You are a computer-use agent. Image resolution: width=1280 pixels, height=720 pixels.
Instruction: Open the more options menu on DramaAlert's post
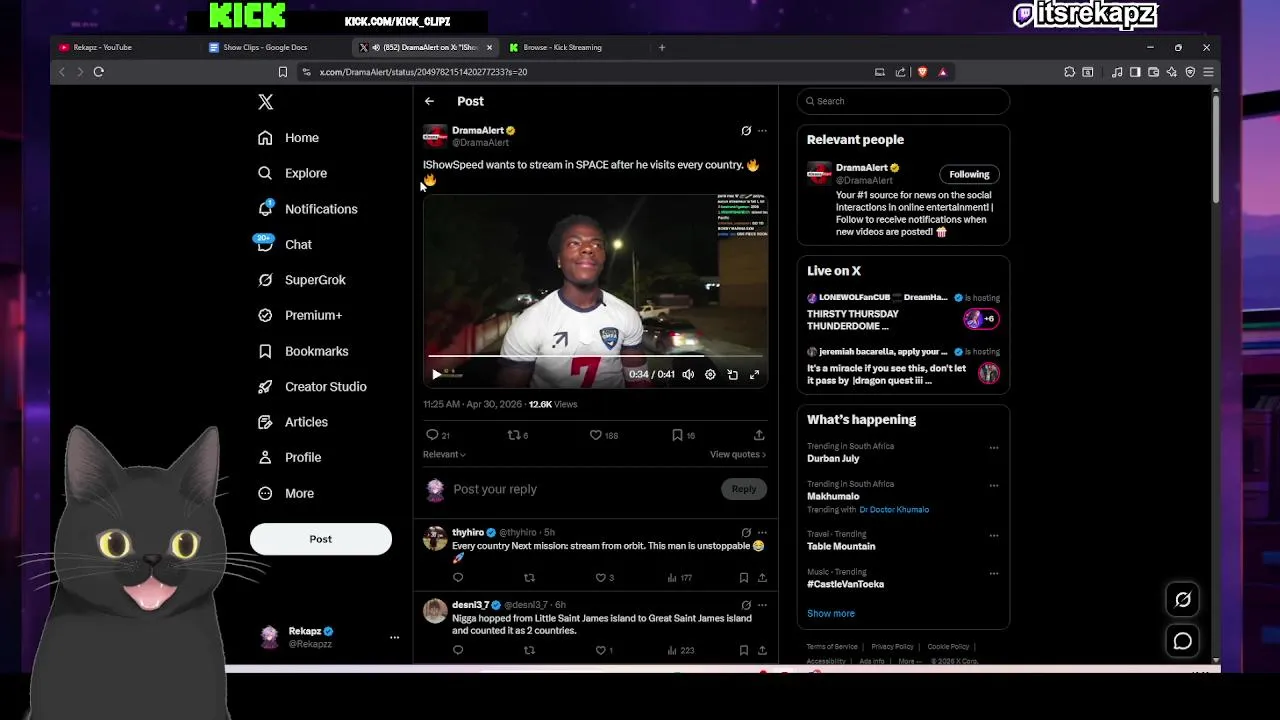[762, 131]
